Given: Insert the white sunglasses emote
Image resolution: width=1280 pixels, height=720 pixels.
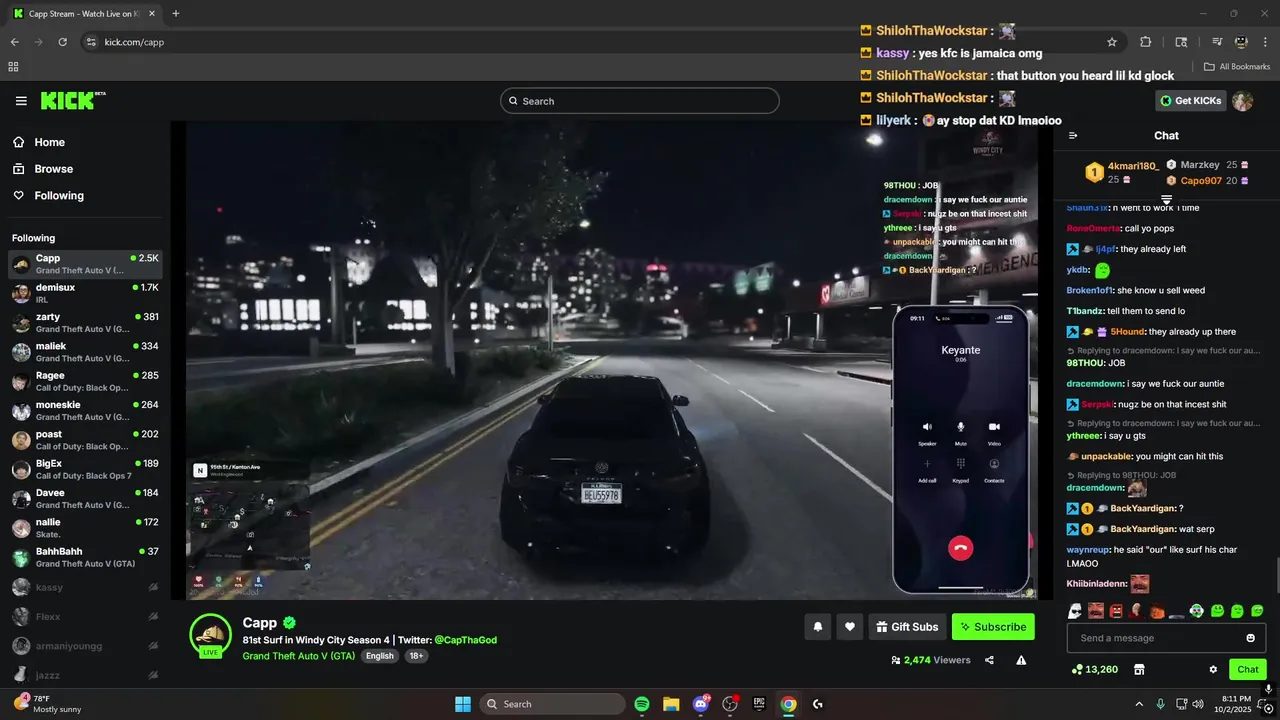Looking at the screenshot, I should 1075,611.
